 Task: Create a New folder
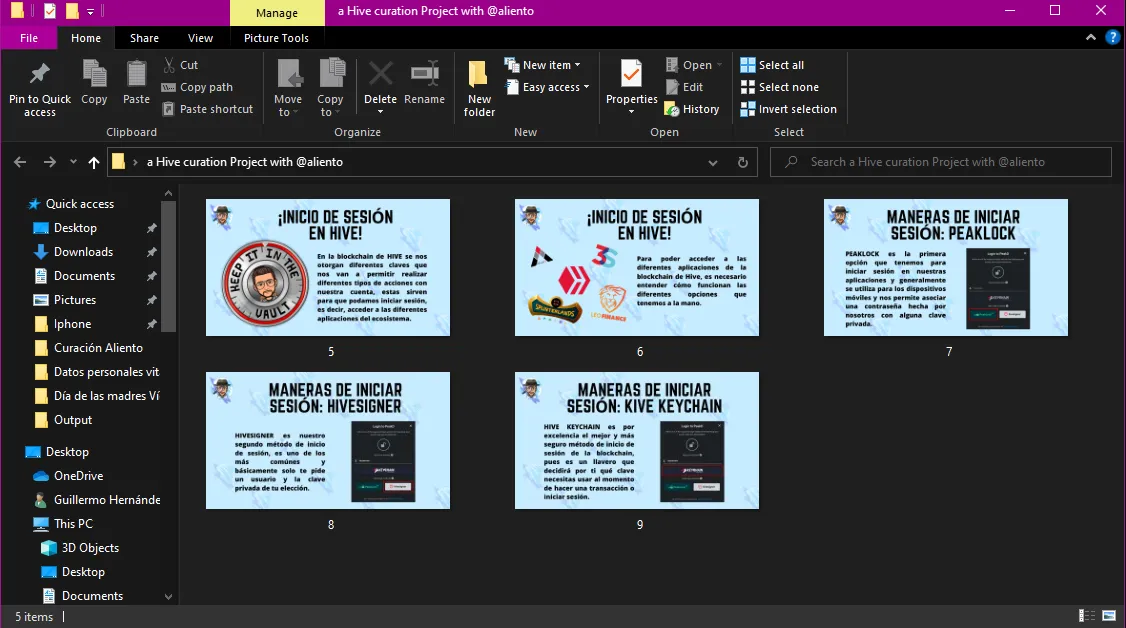(x=479, y=88)
